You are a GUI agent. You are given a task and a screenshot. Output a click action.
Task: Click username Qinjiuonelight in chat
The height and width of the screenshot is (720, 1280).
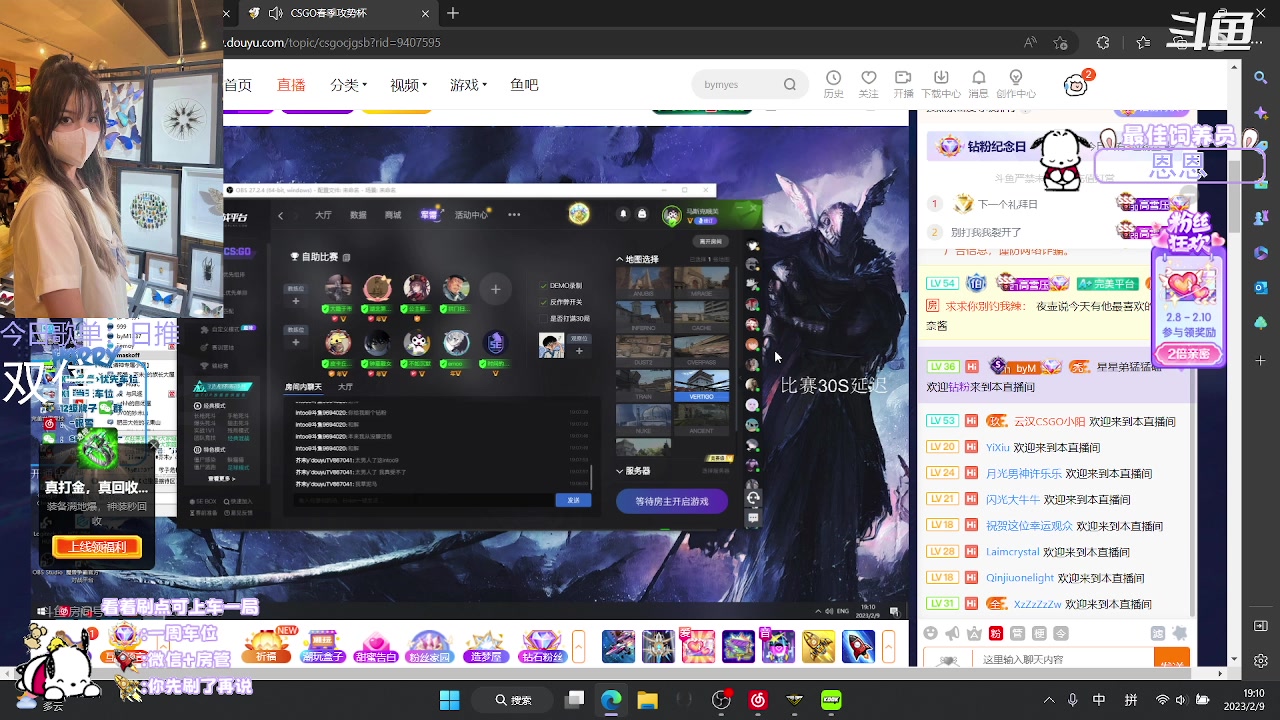pos(1020,578)
